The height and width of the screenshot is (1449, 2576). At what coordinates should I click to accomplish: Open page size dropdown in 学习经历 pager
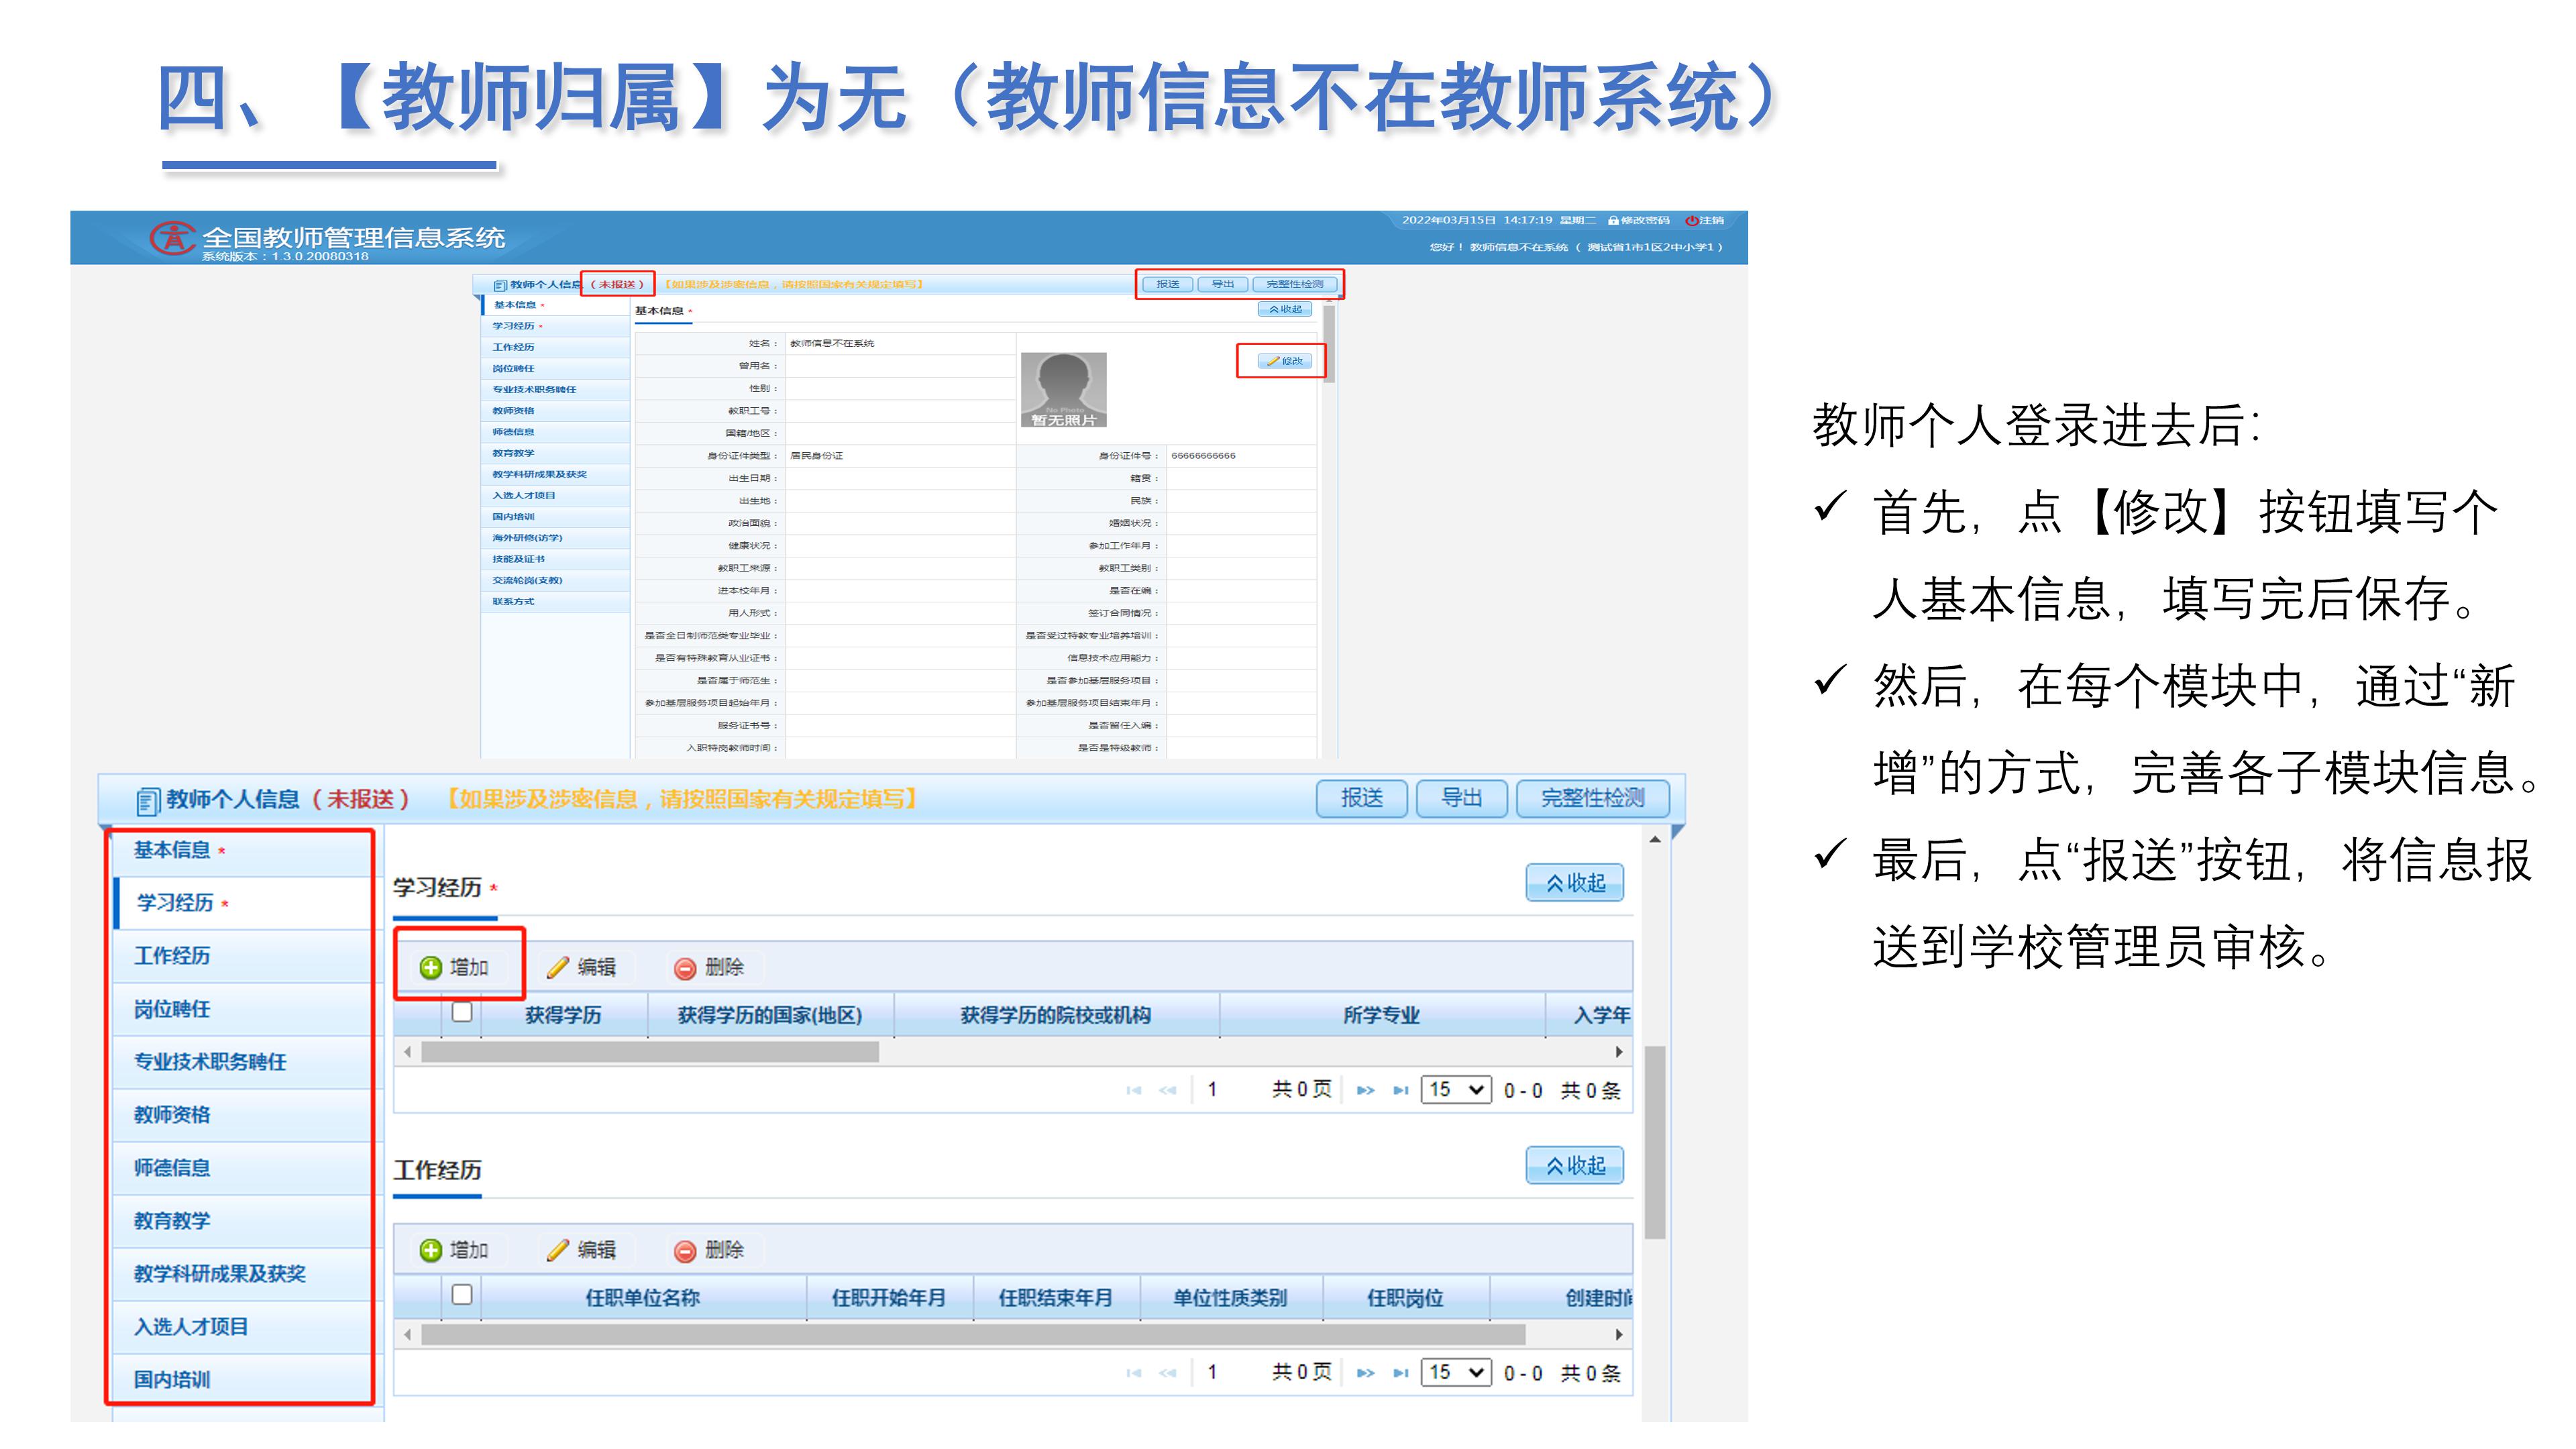point(1456,1089)
